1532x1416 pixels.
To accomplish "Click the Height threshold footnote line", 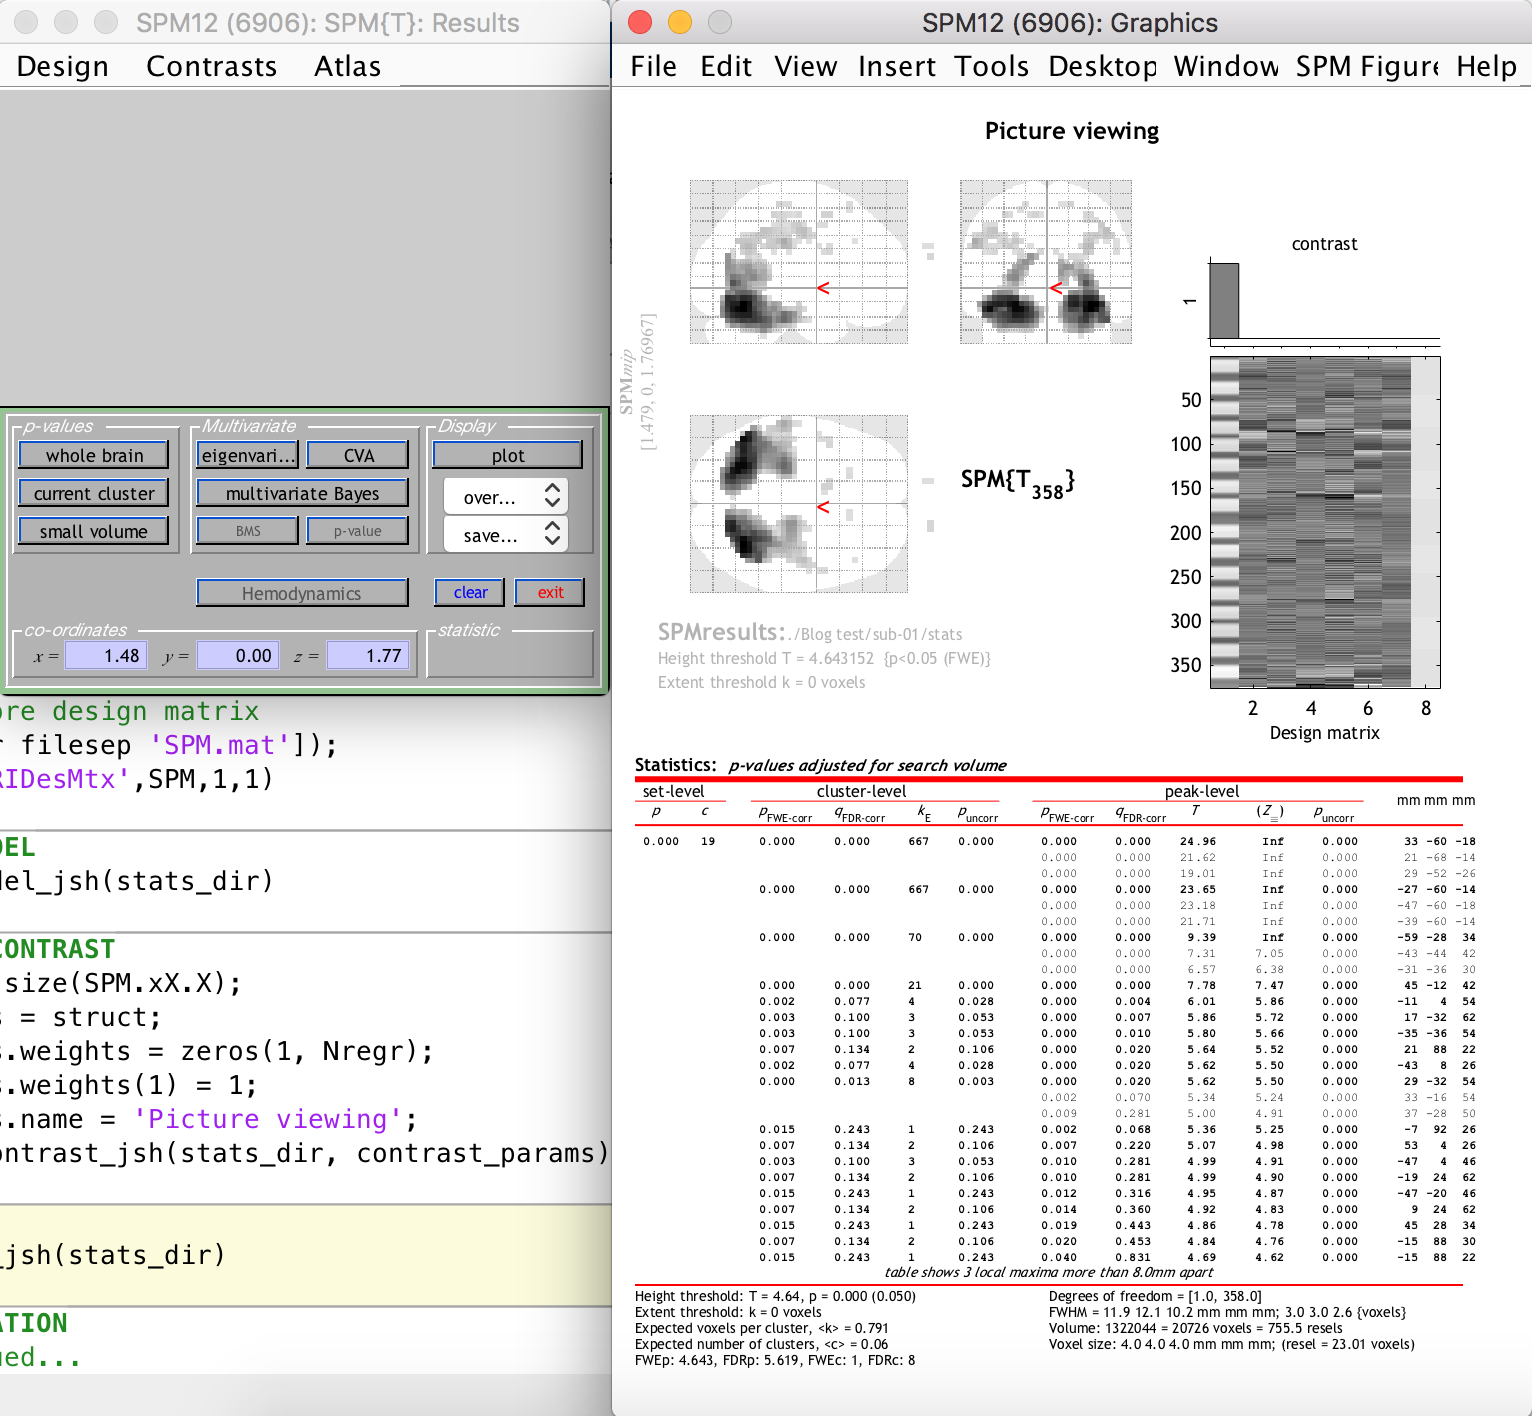I will (x=775, y=1296).
